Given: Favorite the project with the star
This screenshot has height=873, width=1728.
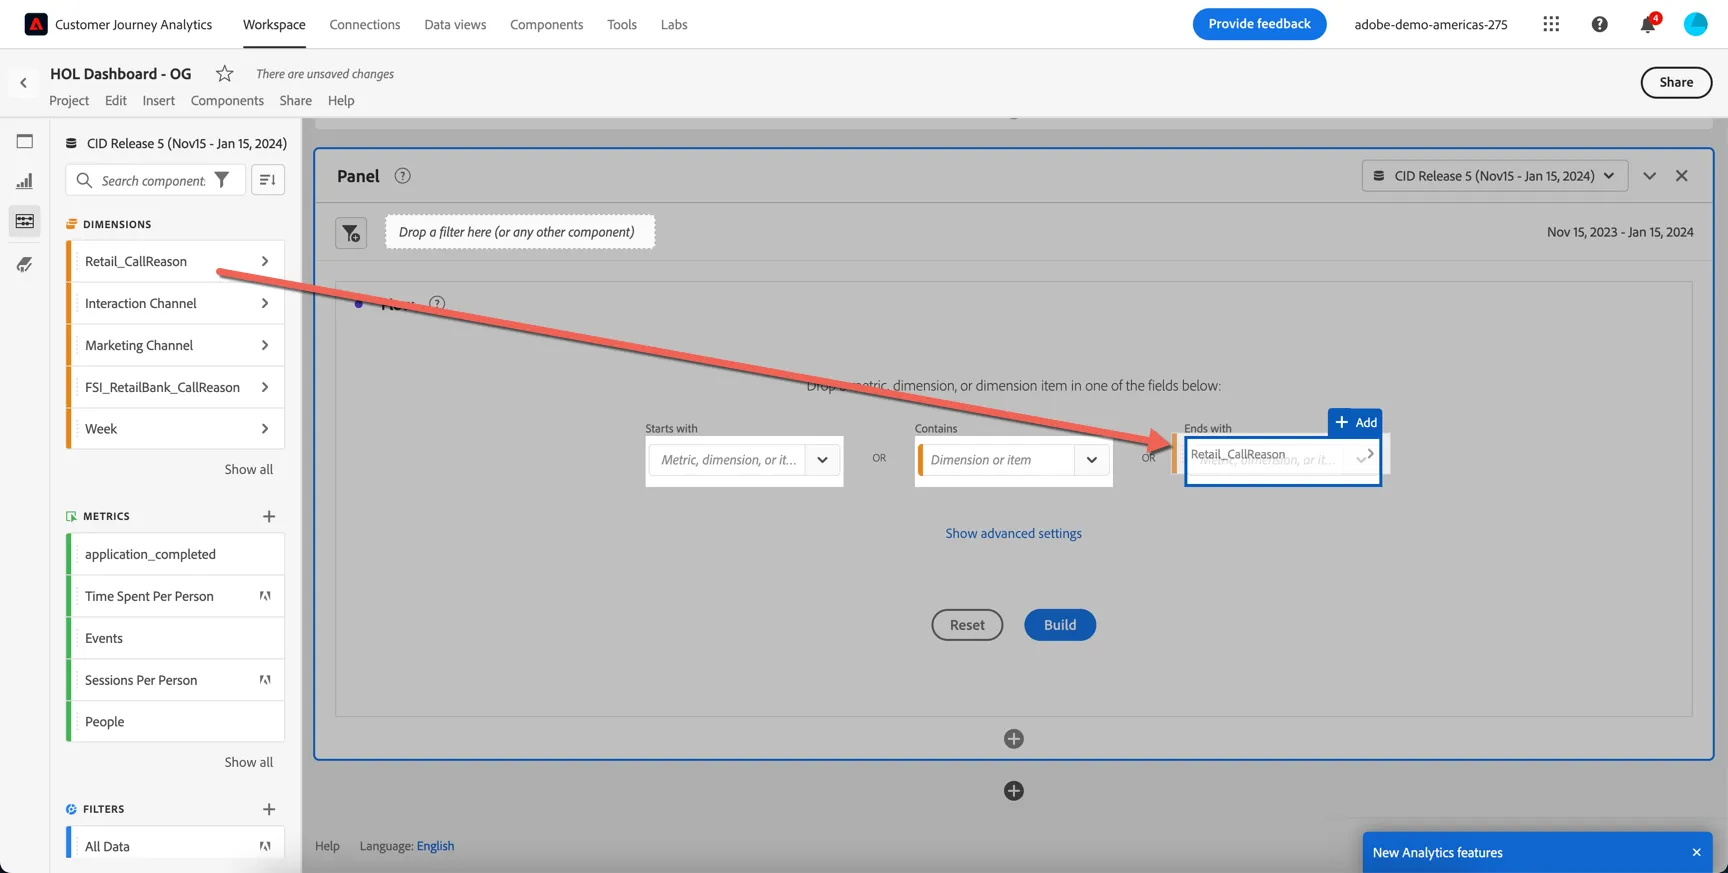Looking at the screenshot, I should coord(224,74).
